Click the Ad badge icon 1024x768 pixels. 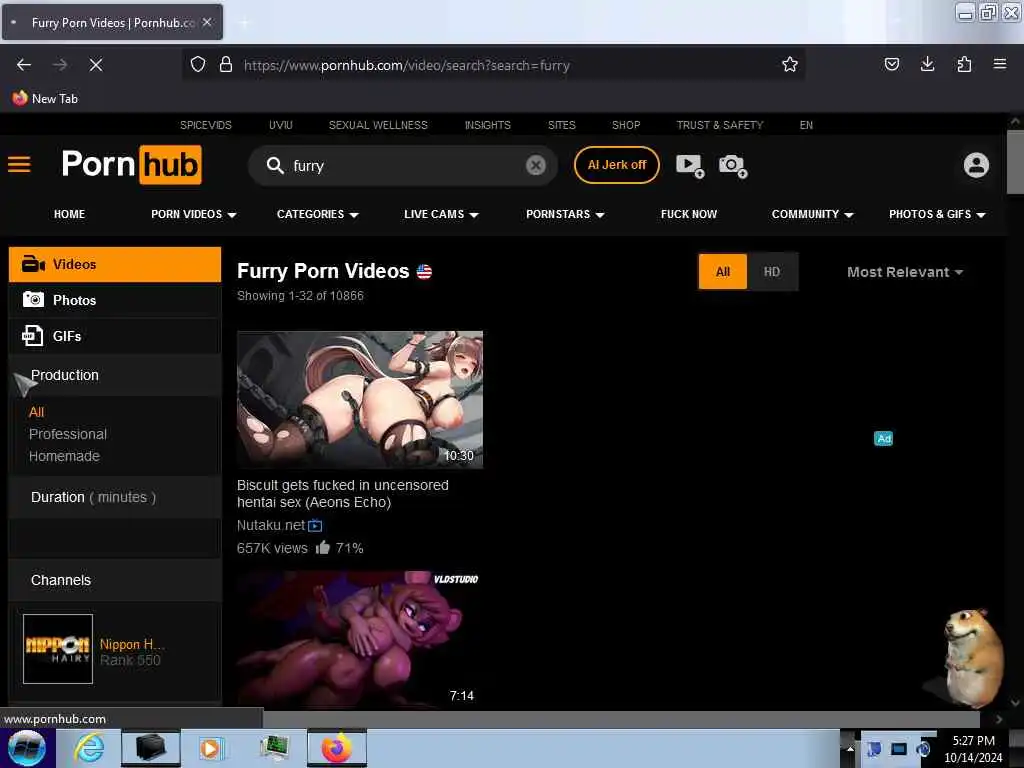click(883, 439)
